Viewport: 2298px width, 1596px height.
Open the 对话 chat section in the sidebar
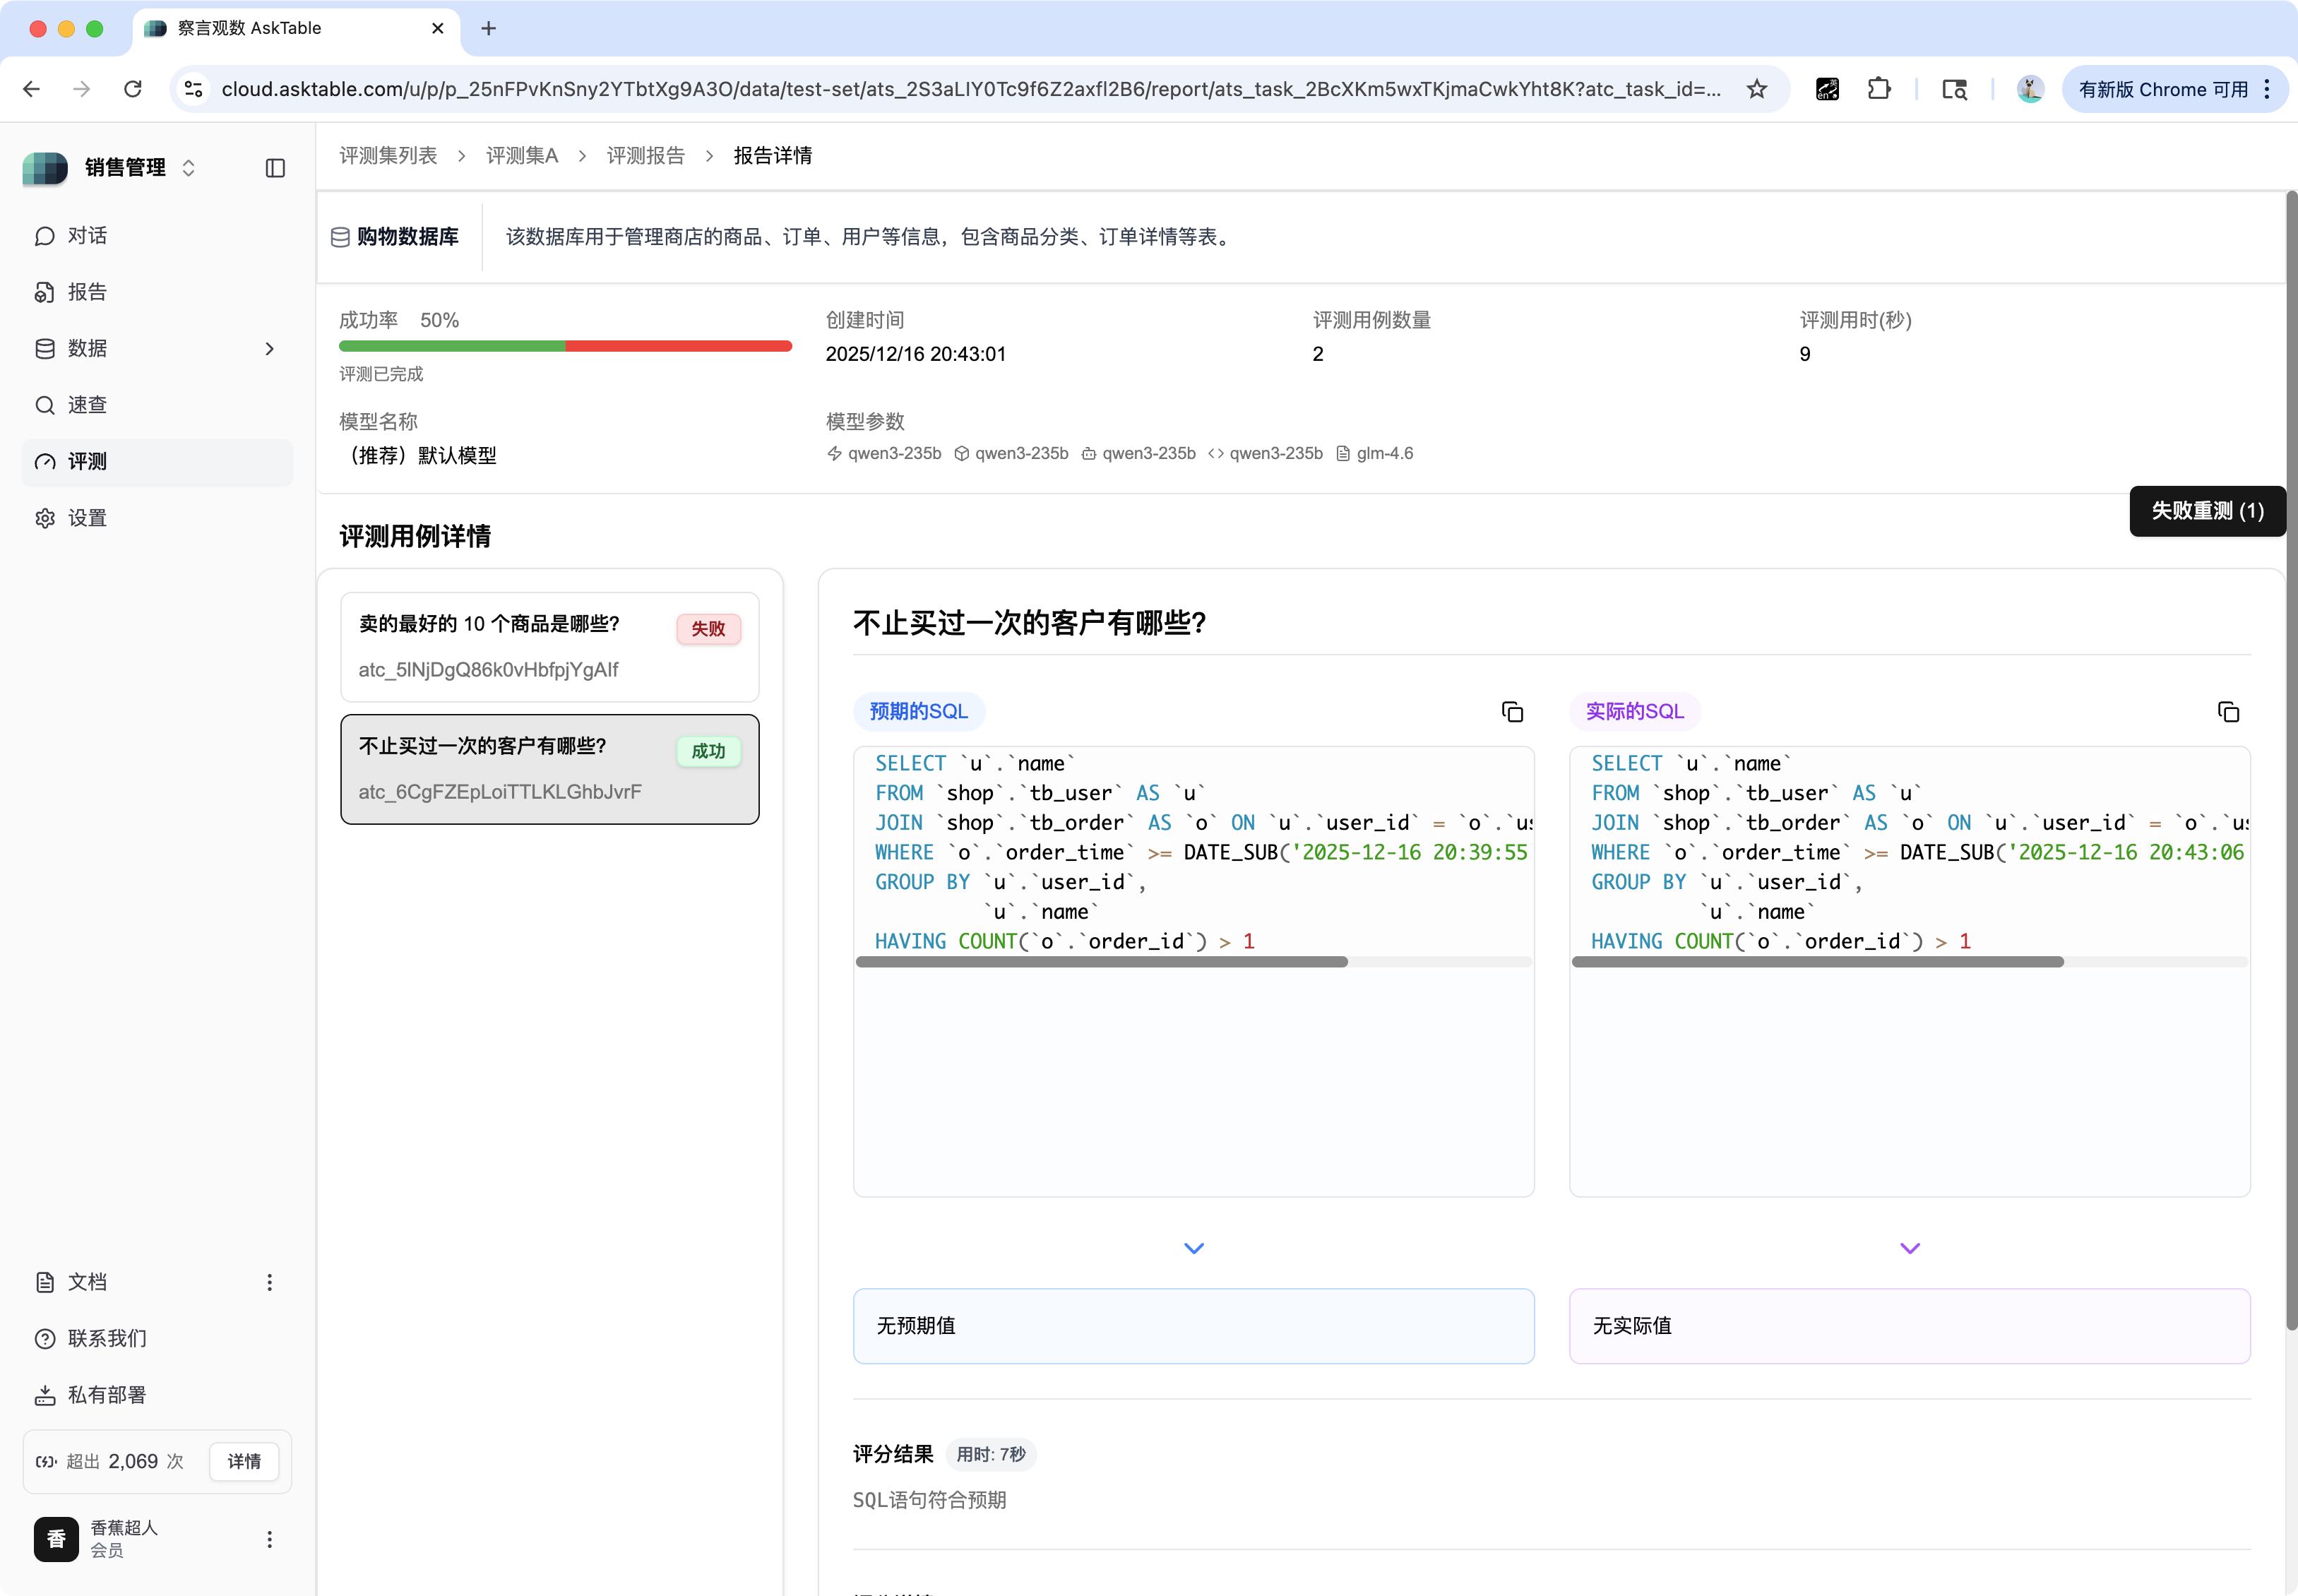pyautogui.click(x=87, y=236)
